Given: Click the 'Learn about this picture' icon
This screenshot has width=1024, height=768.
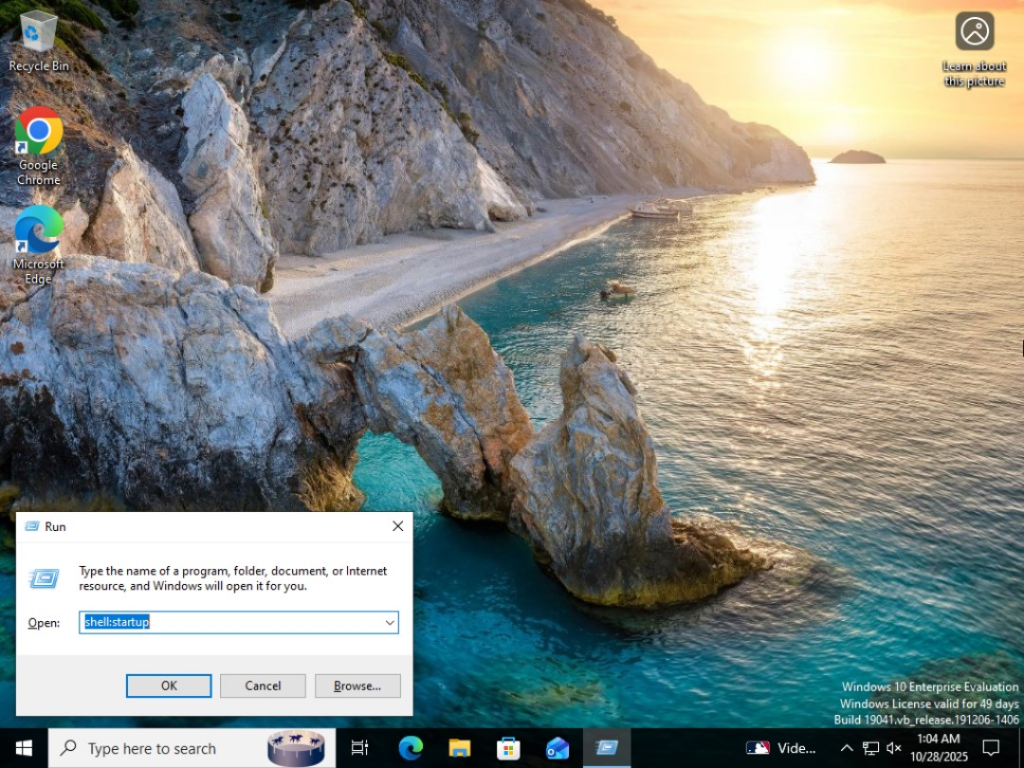Looking at the screenshot, I should [974, 32].
